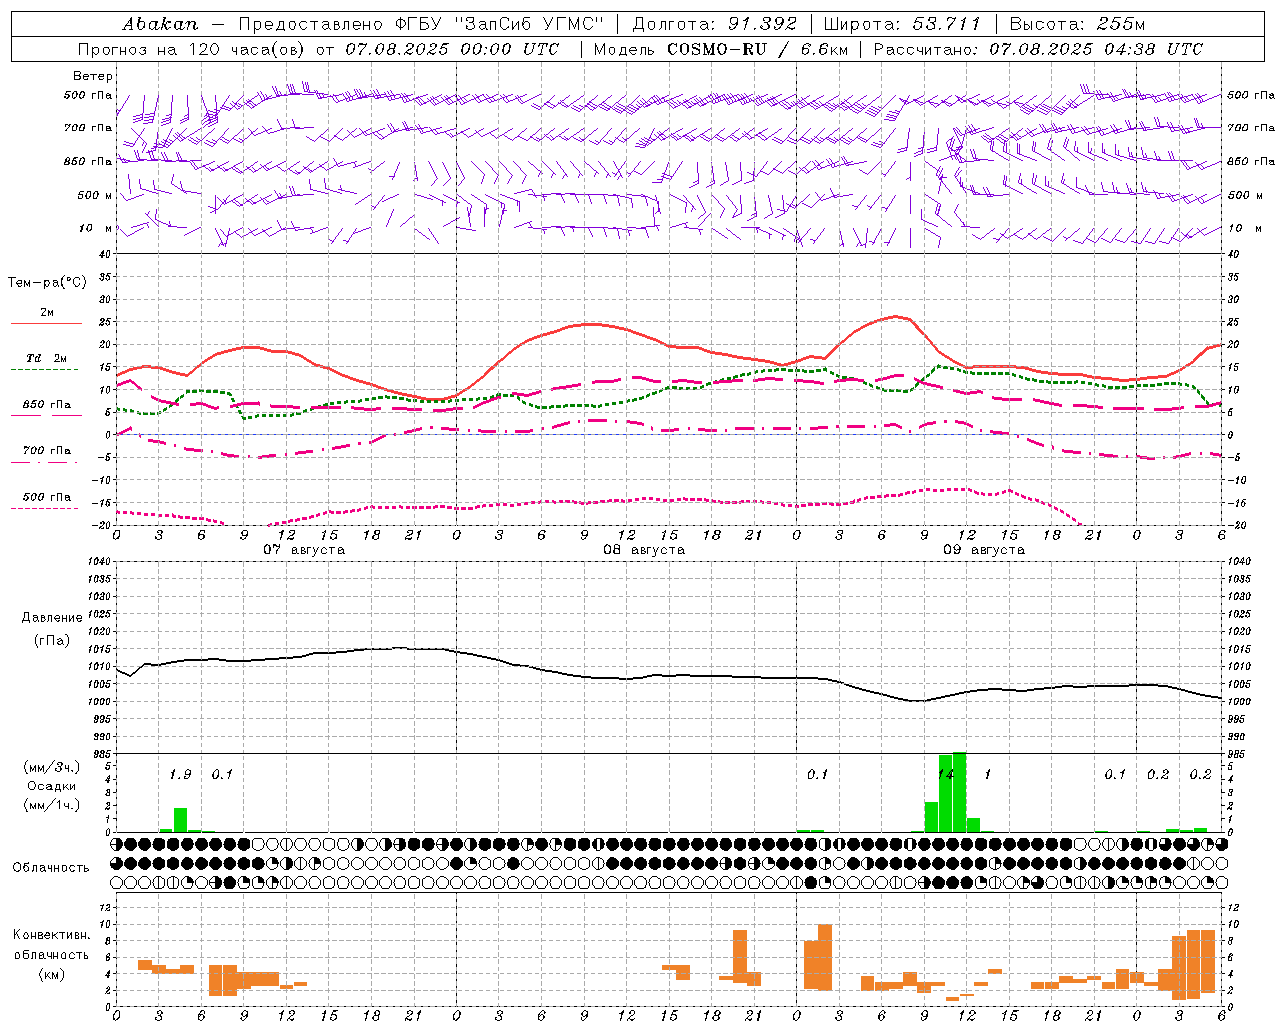Viewport: 1280px width, 1024px height.
Task: Click the 09 августа date label
Action: coord(984,550)
